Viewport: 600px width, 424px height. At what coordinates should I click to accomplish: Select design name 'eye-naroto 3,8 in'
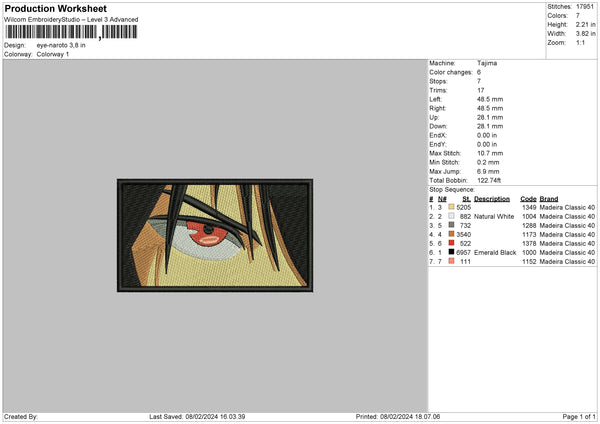61,45
